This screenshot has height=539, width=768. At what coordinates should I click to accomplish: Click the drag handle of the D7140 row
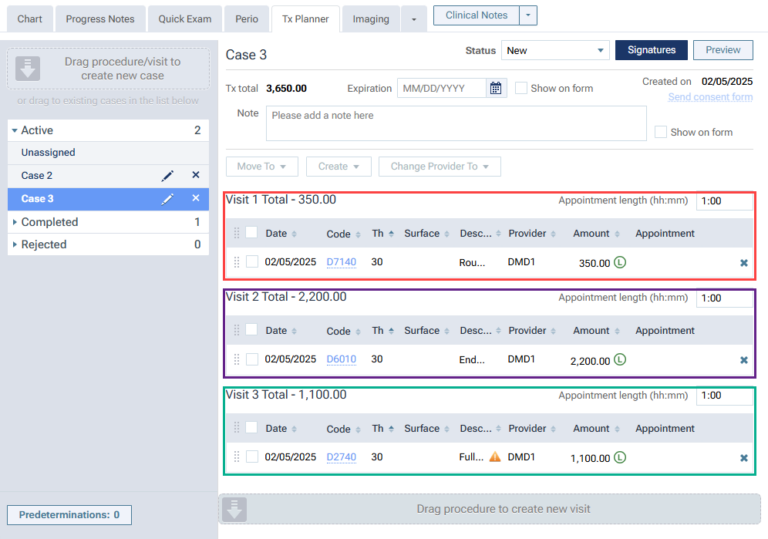coord(237,262)
